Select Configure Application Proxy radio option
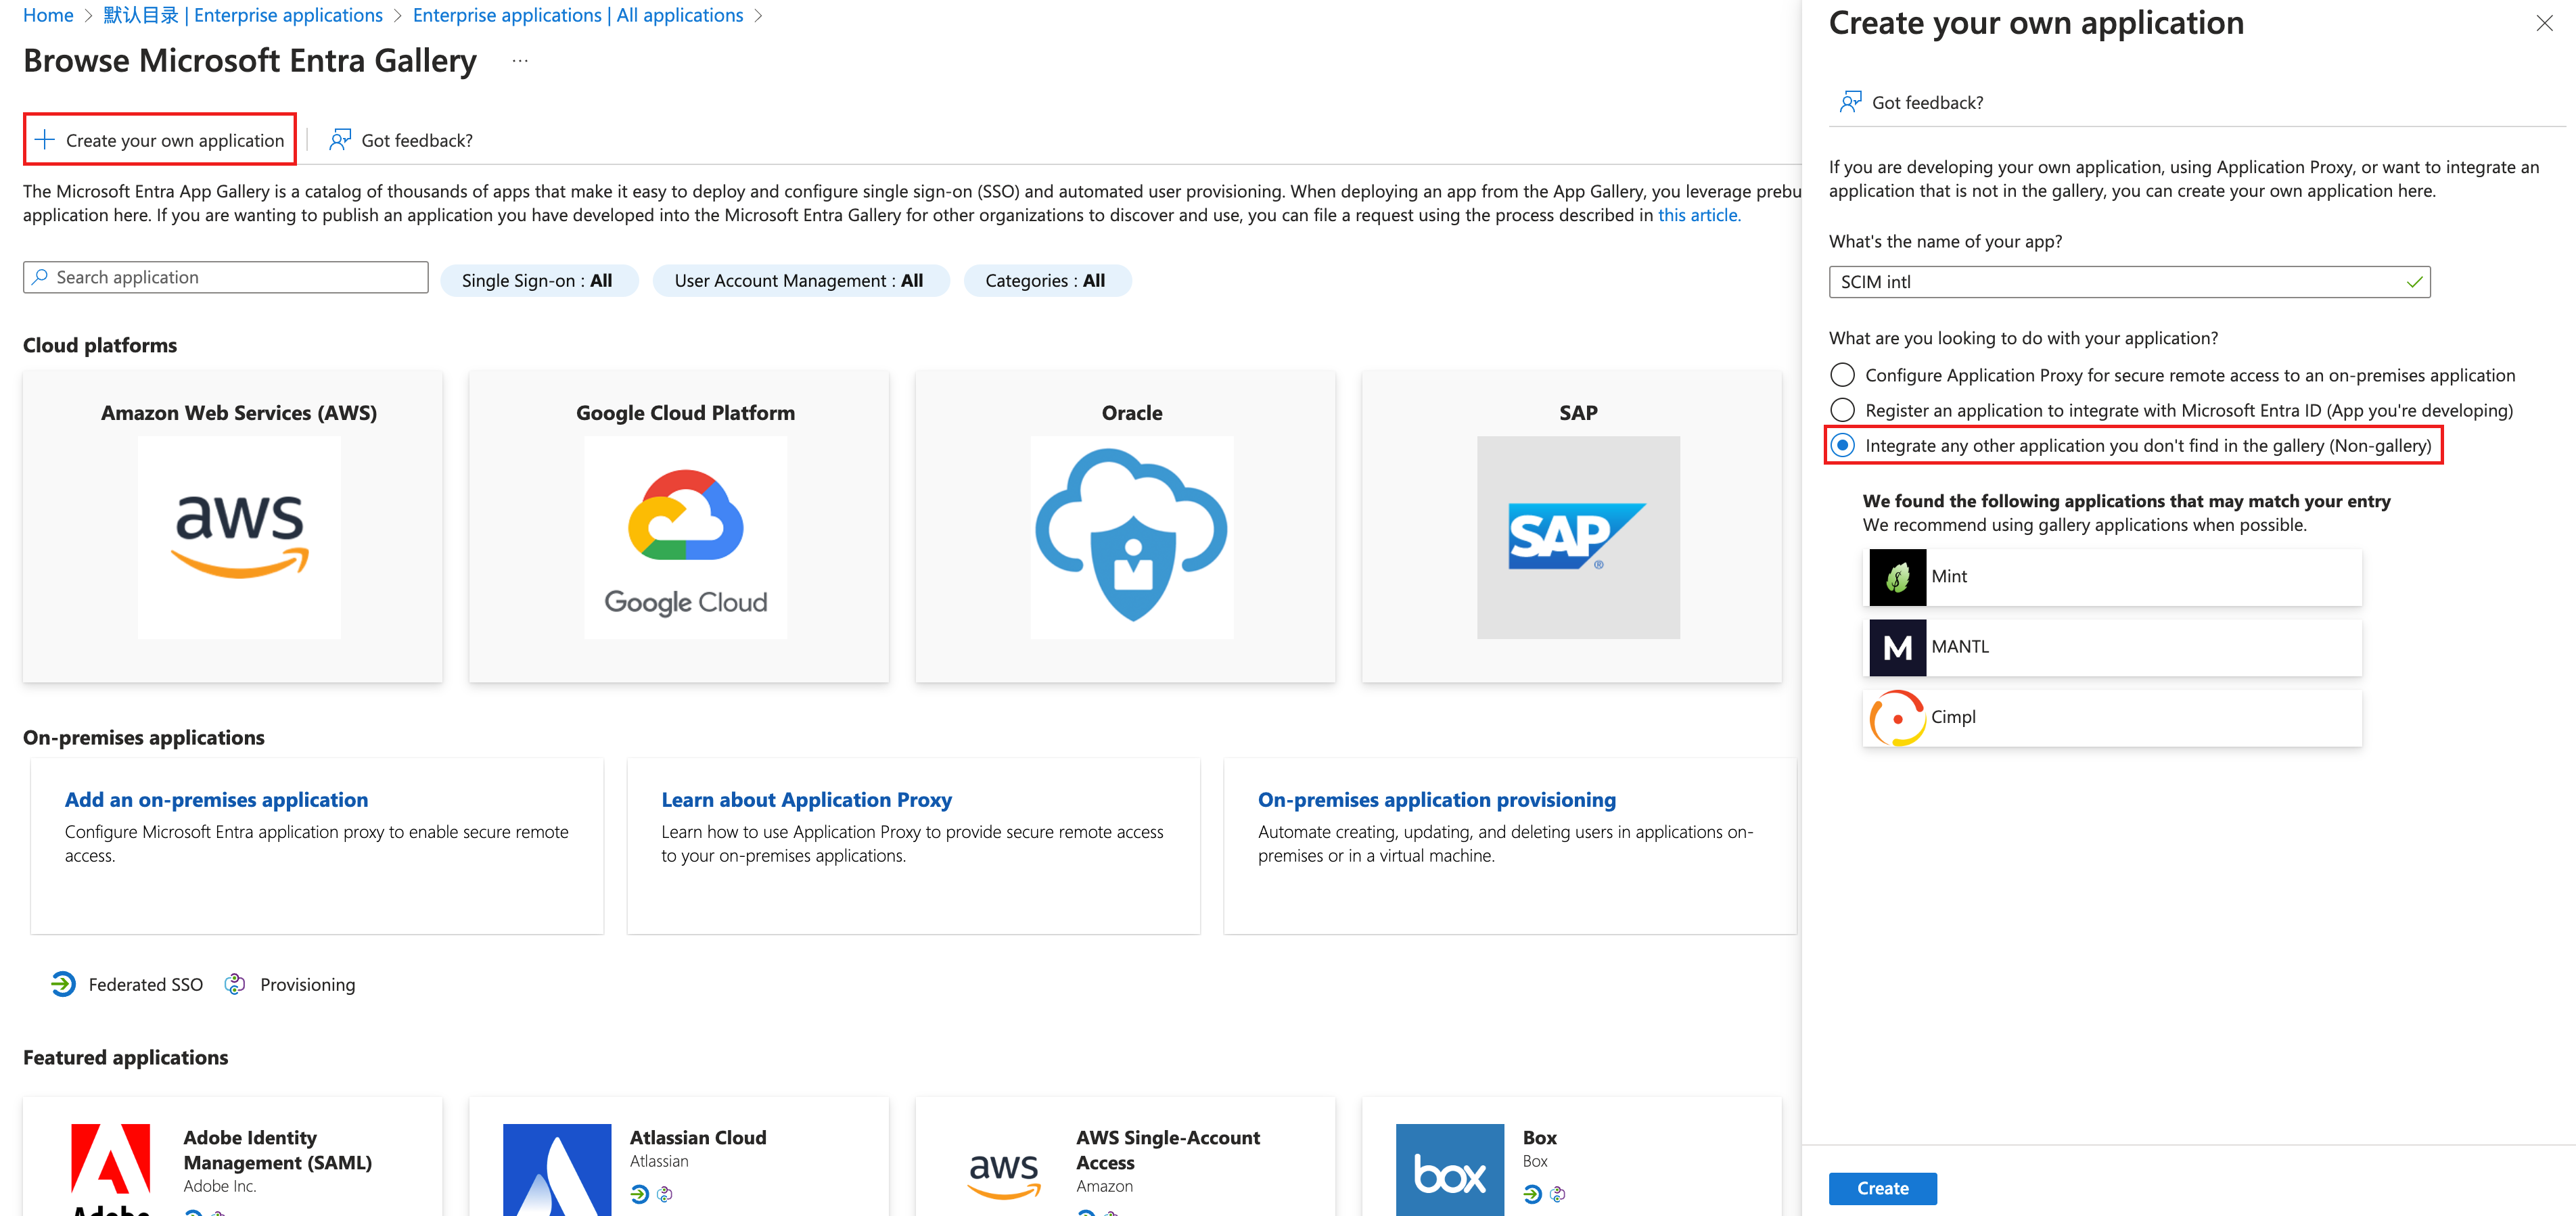The image size is (2576, 1216). [x=1842, y=375]
